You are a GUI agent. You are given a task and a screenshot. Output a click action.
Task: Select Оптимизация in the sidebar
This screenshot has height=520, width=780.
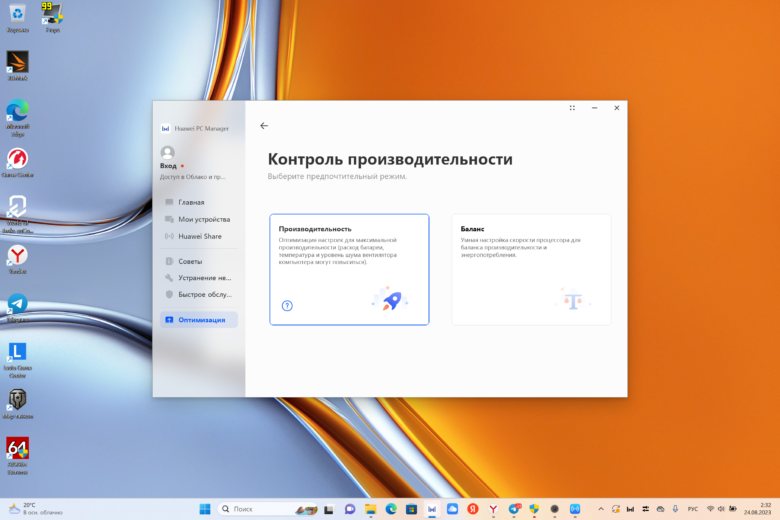198,319
